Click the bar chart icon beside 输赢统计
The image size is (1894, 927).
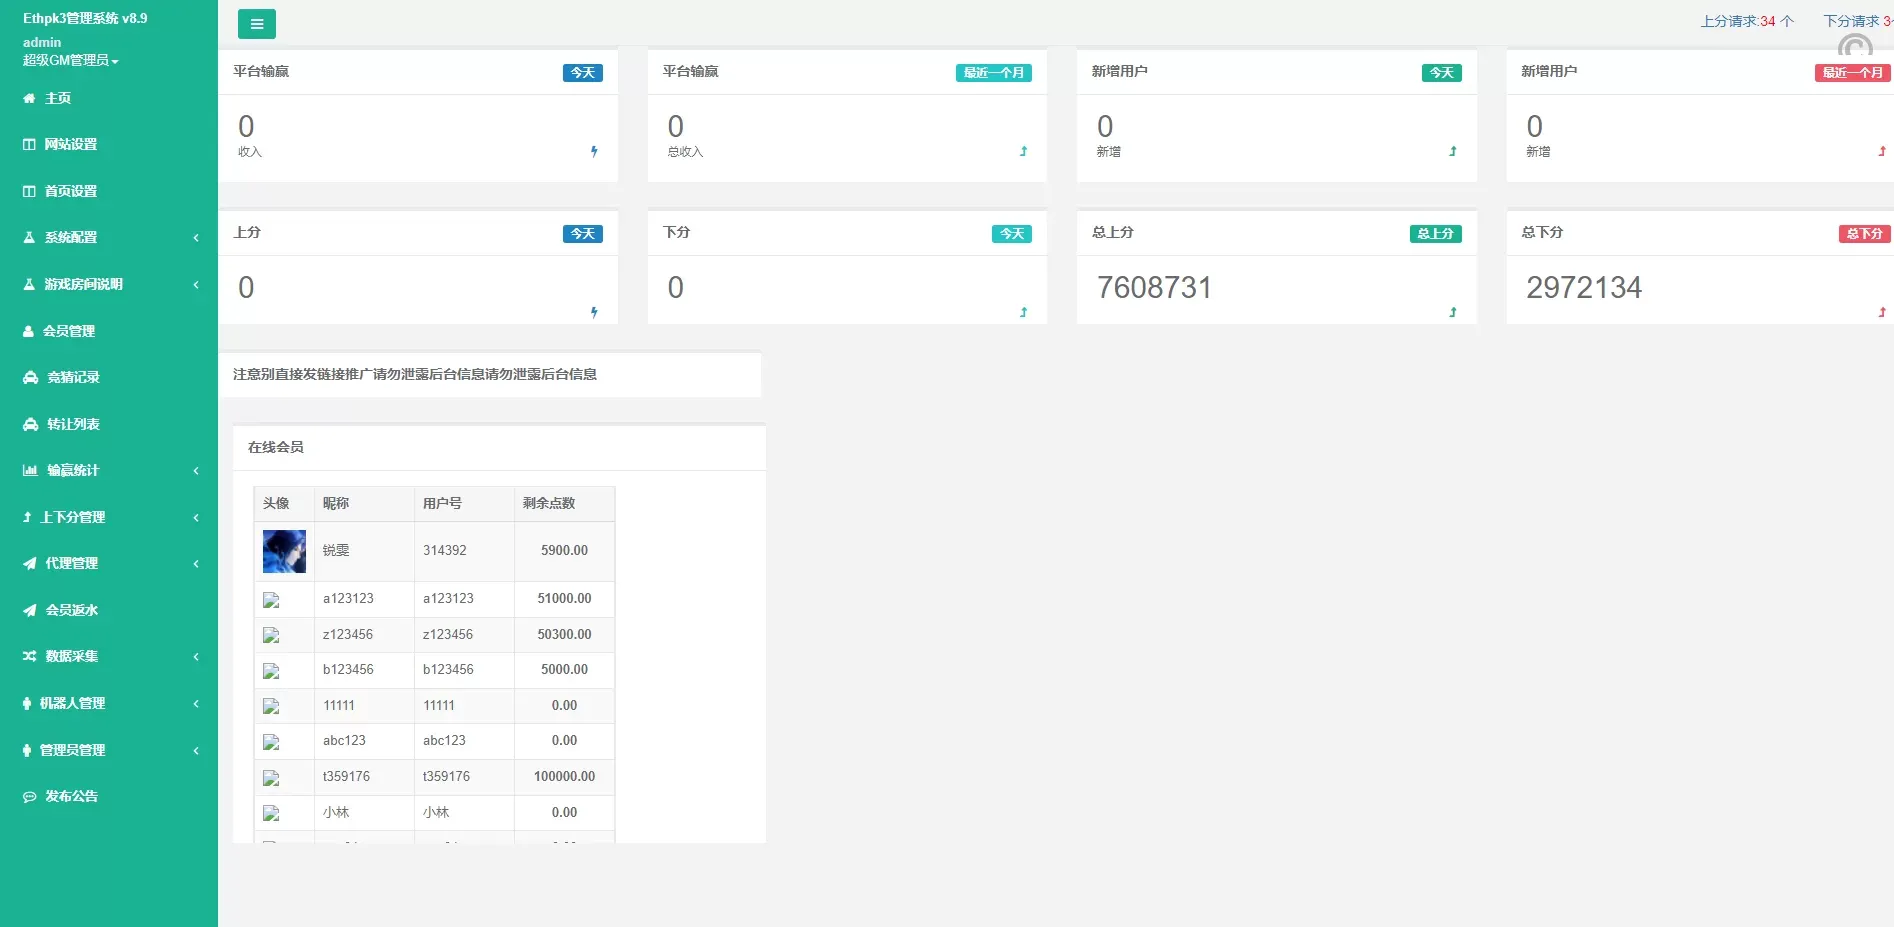30,471
